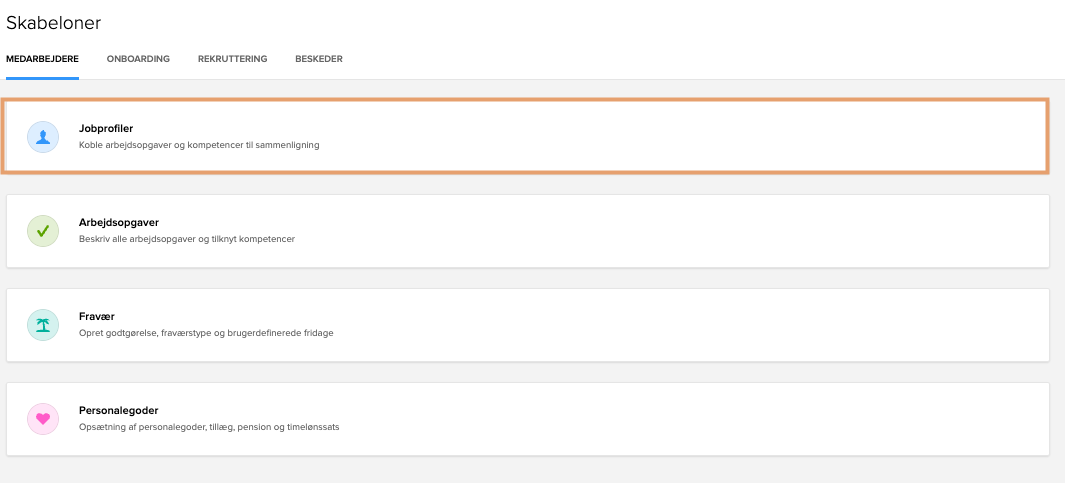Open the Rekruttering tab
Screen dimensions: 1065x483
coord(232,59)
